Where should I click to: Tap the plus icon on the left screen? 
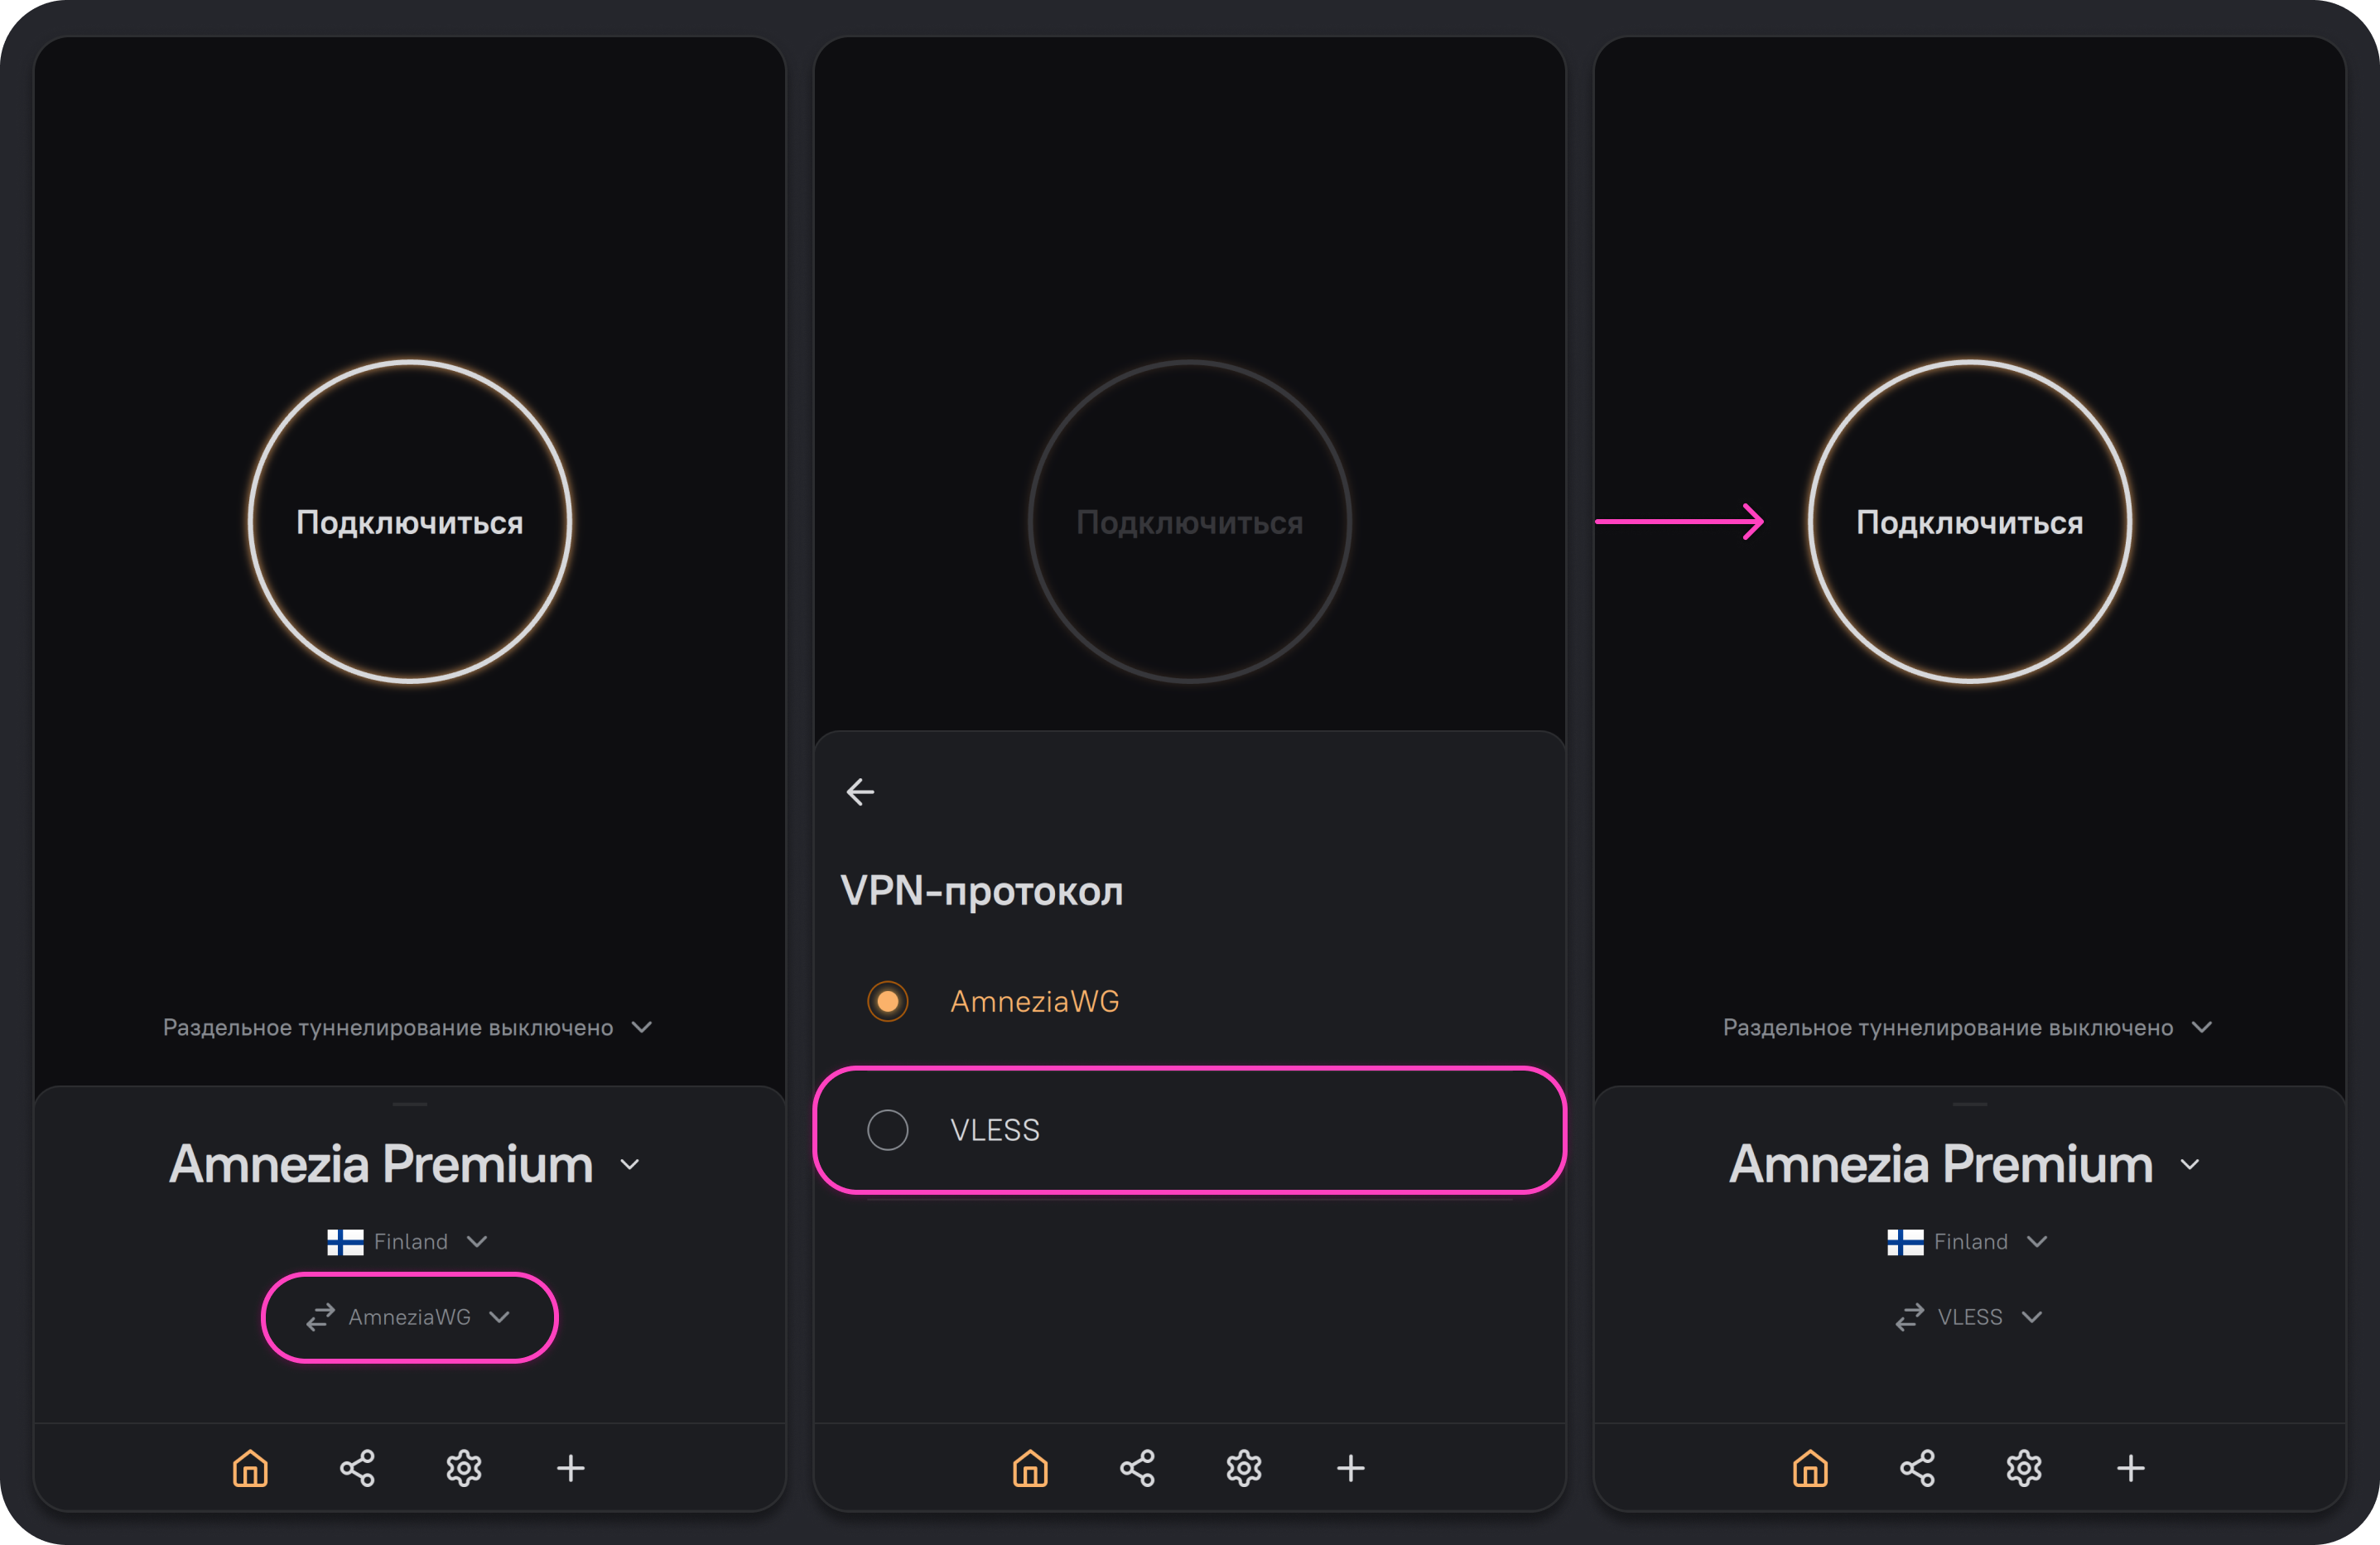tap(571, 1468)
